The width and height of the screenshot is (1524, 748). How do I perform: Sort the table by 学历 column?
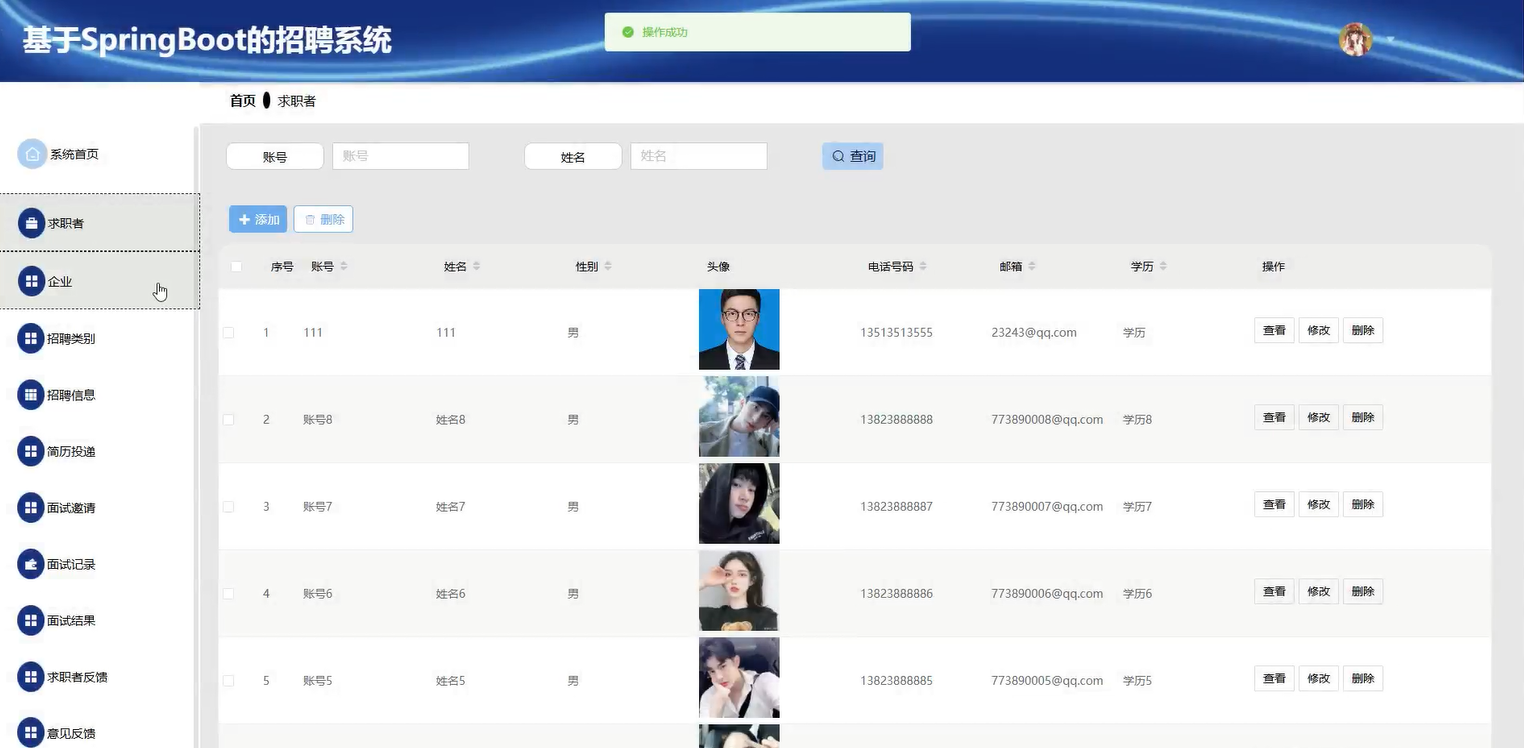[x=1163, y=266]
